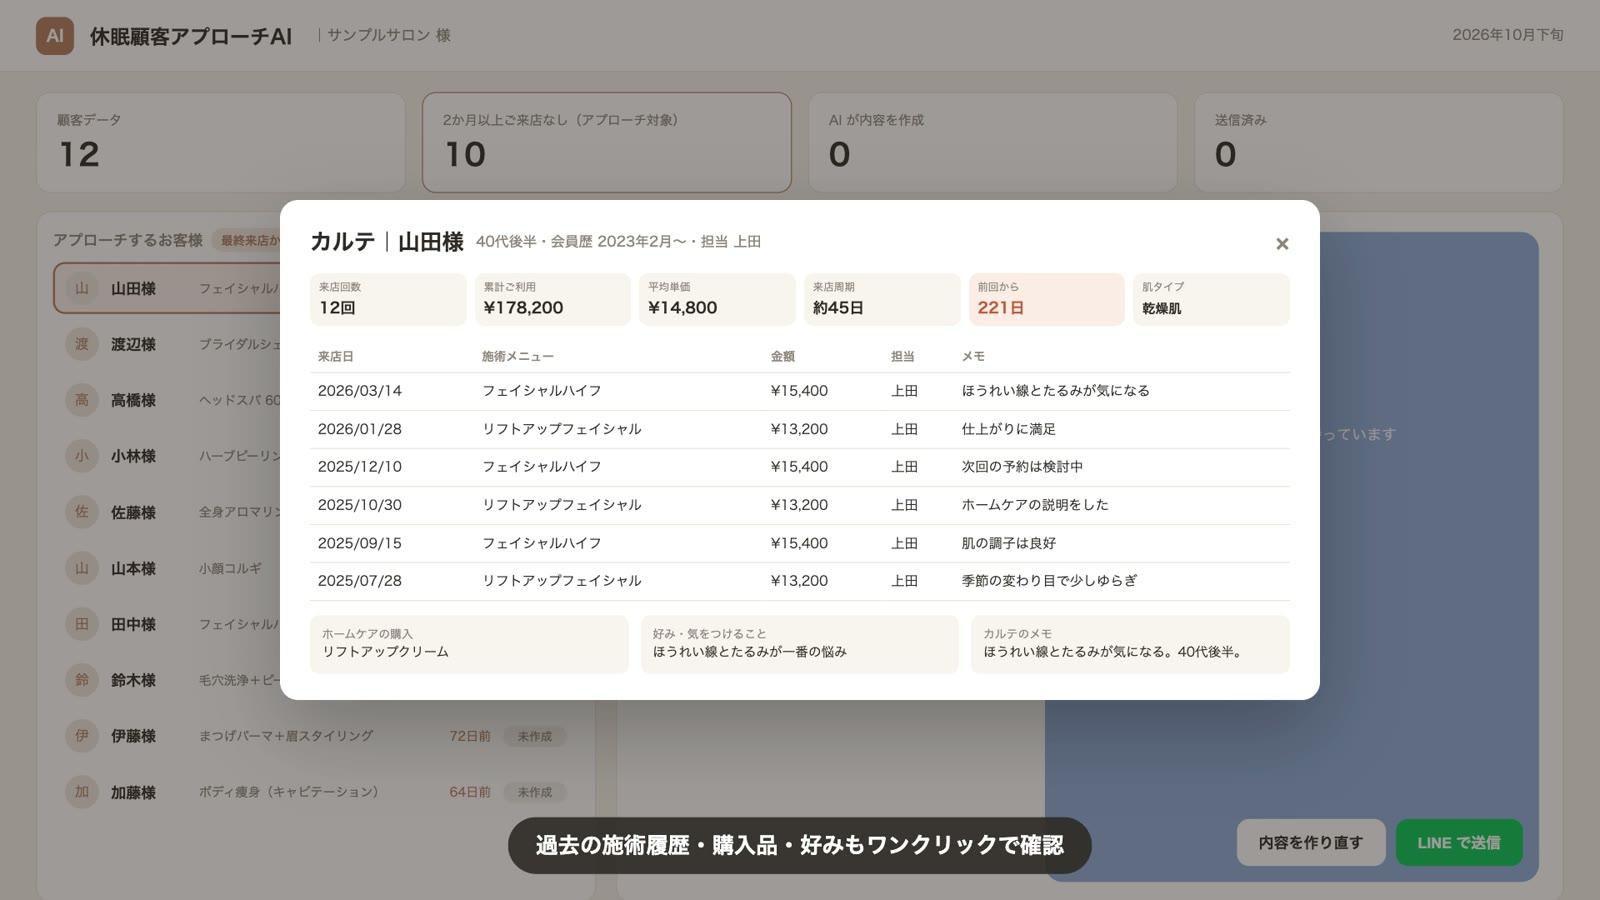This screenshot has height=900, width=1600.
Task: Click the 来店周期 約45日 stat
Action: pos(882,299)
